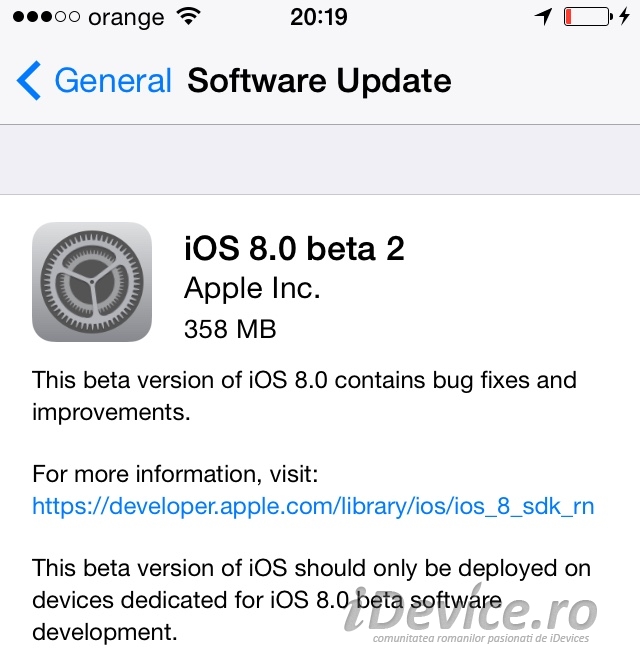640x653 pixels.
Task: Tap the orange carrier name
Action: [126, 18]
